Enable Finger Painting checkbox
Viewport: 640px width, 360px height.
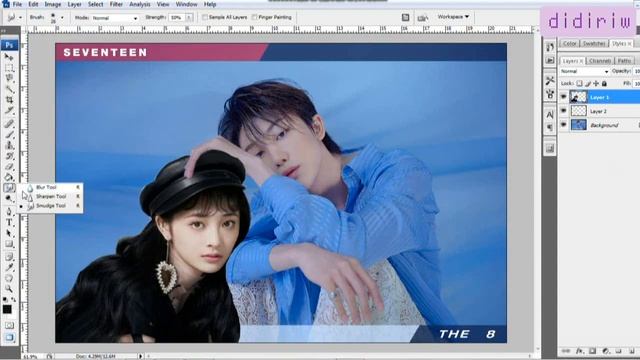click(x=255, y=17)
